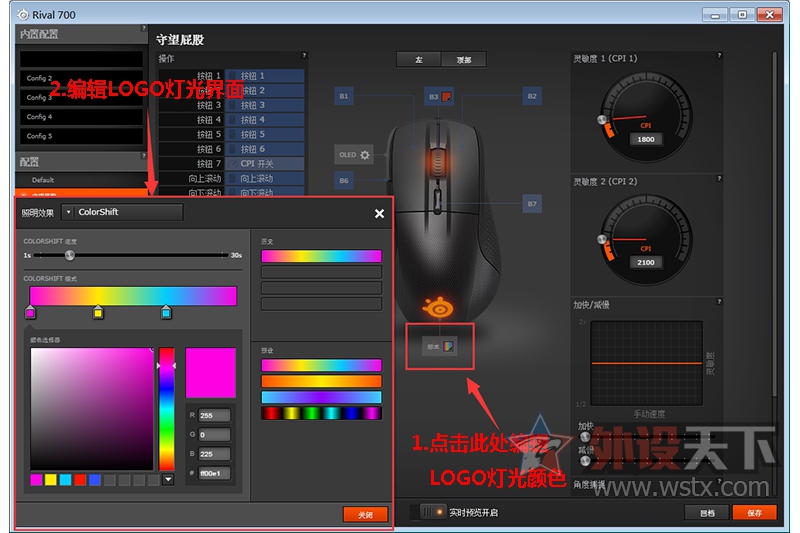800x533 pixels.
Task: Click the 加快 acceleration slider knob
Action: (x=585, y=437)
